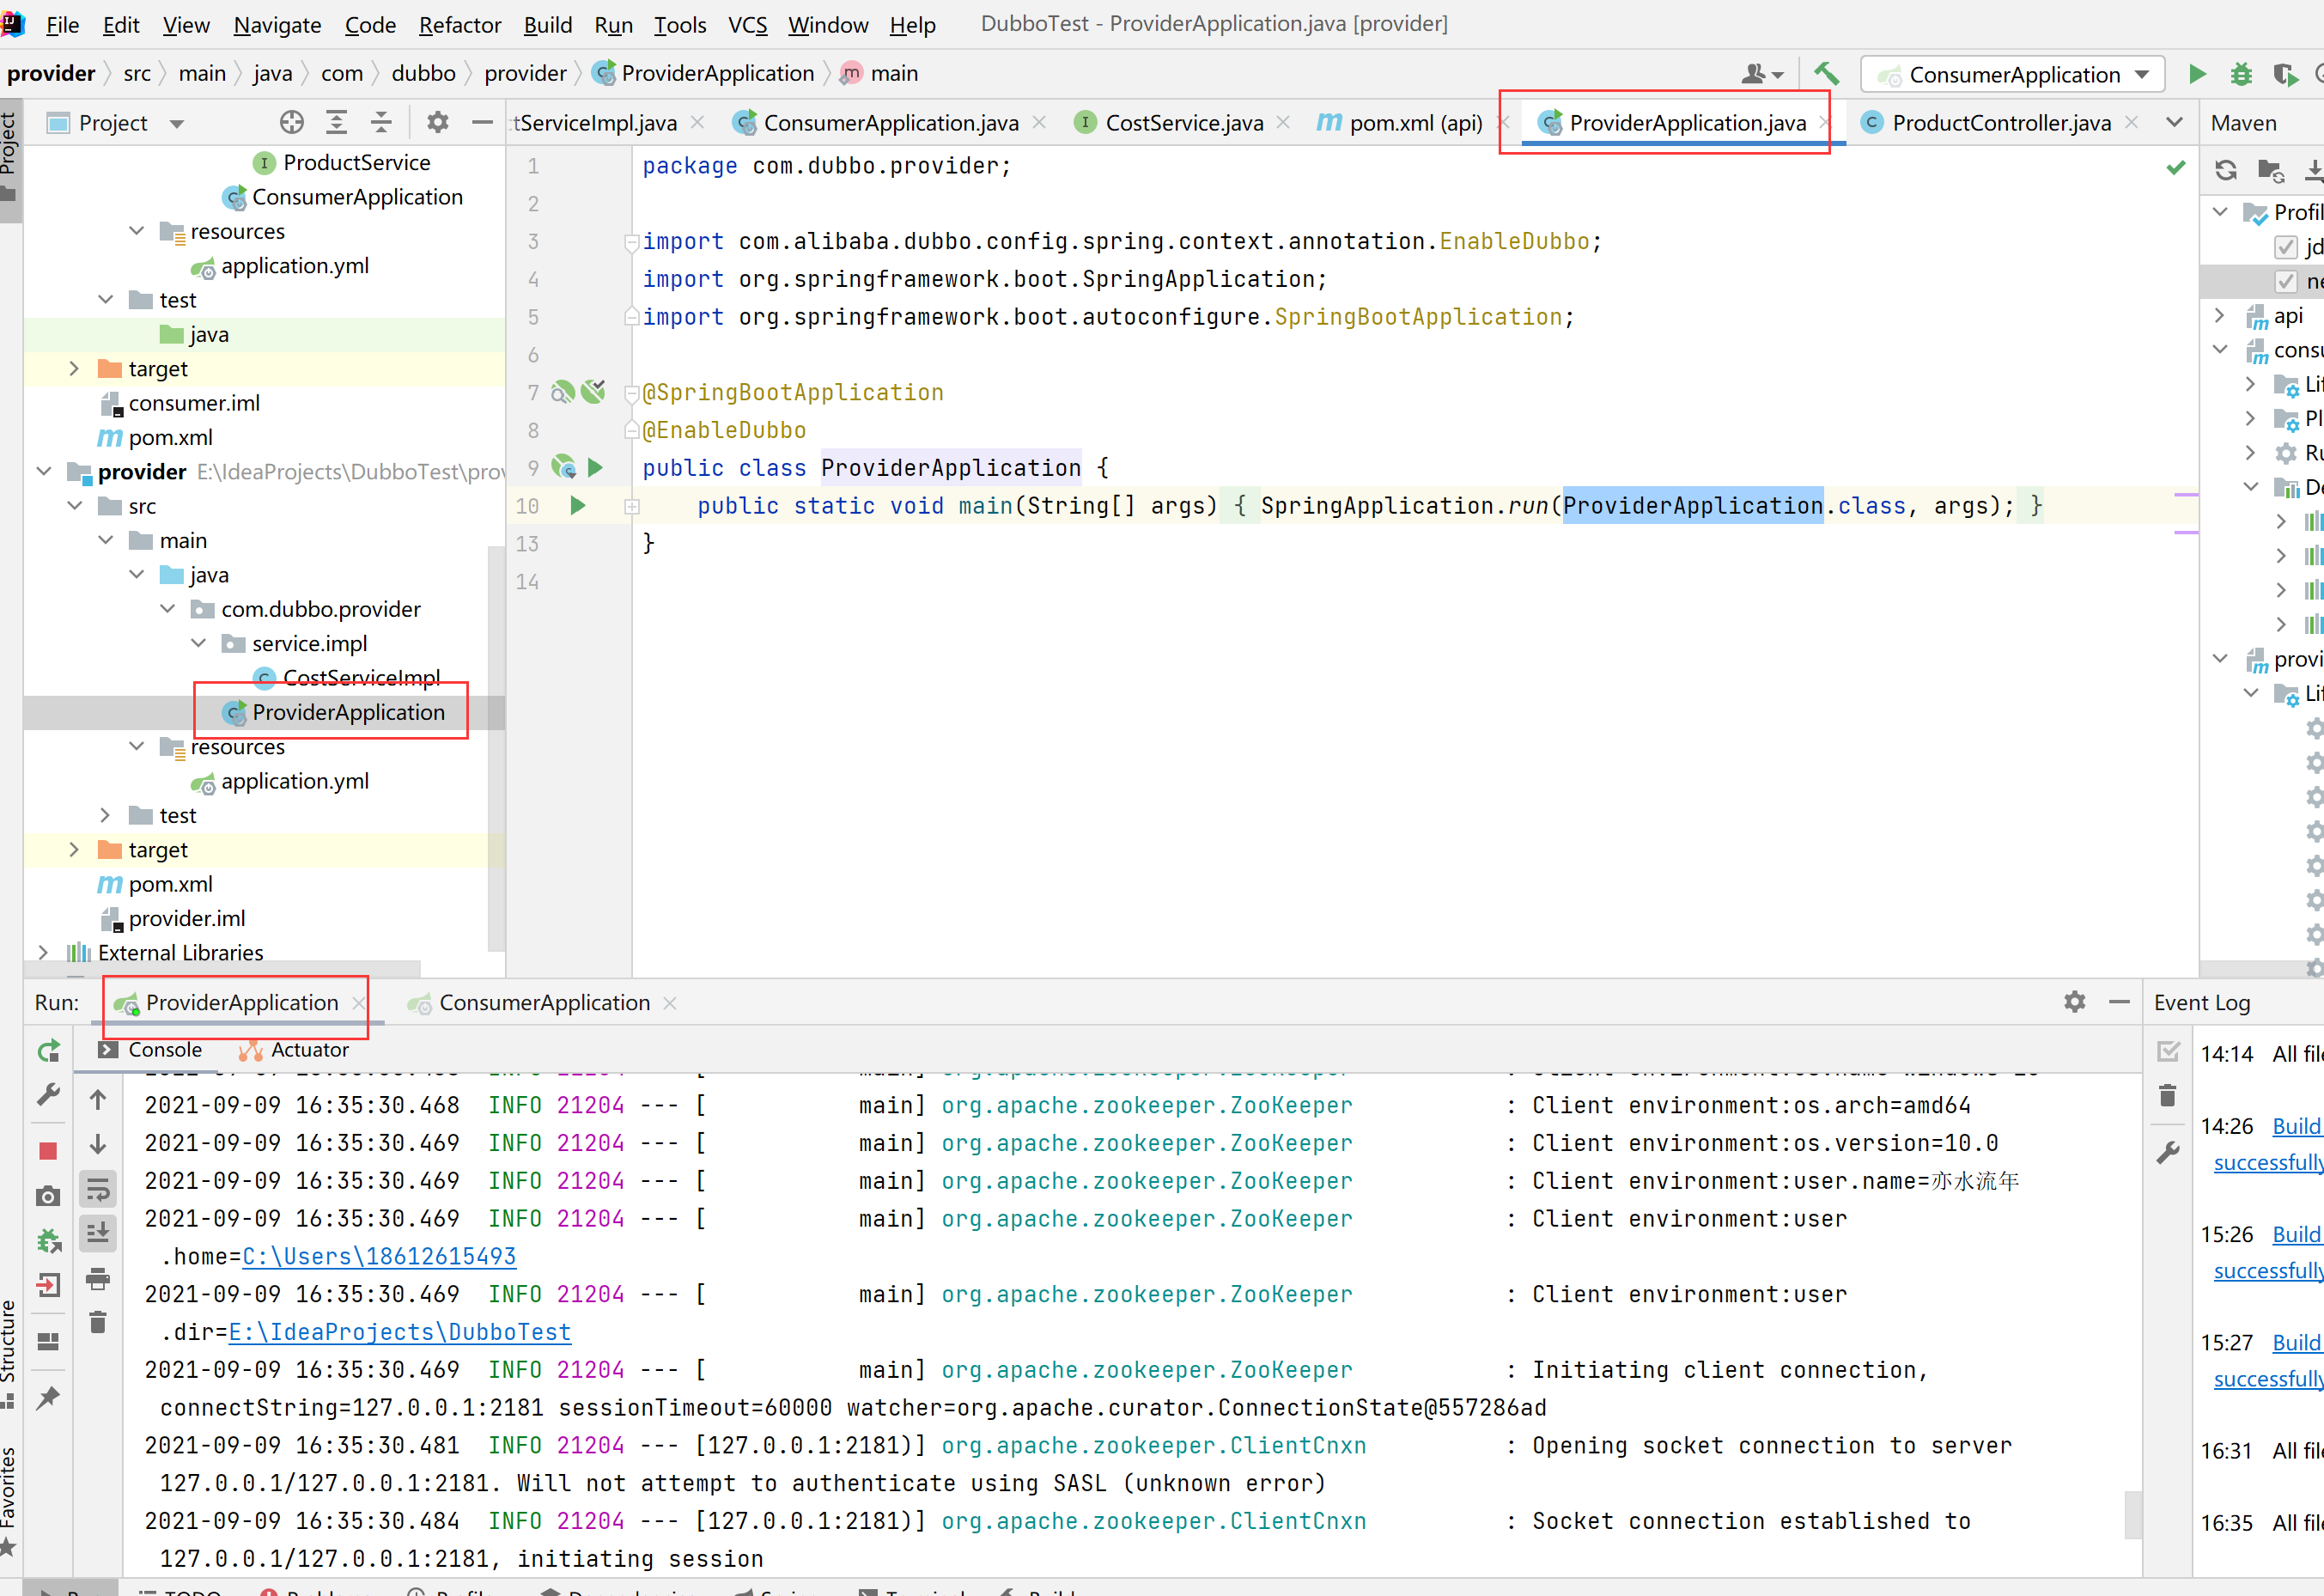2324x1596 pixels.
Task: Click the console vertical scrollbar thumb
Action: click(x=2132, y=1514)
